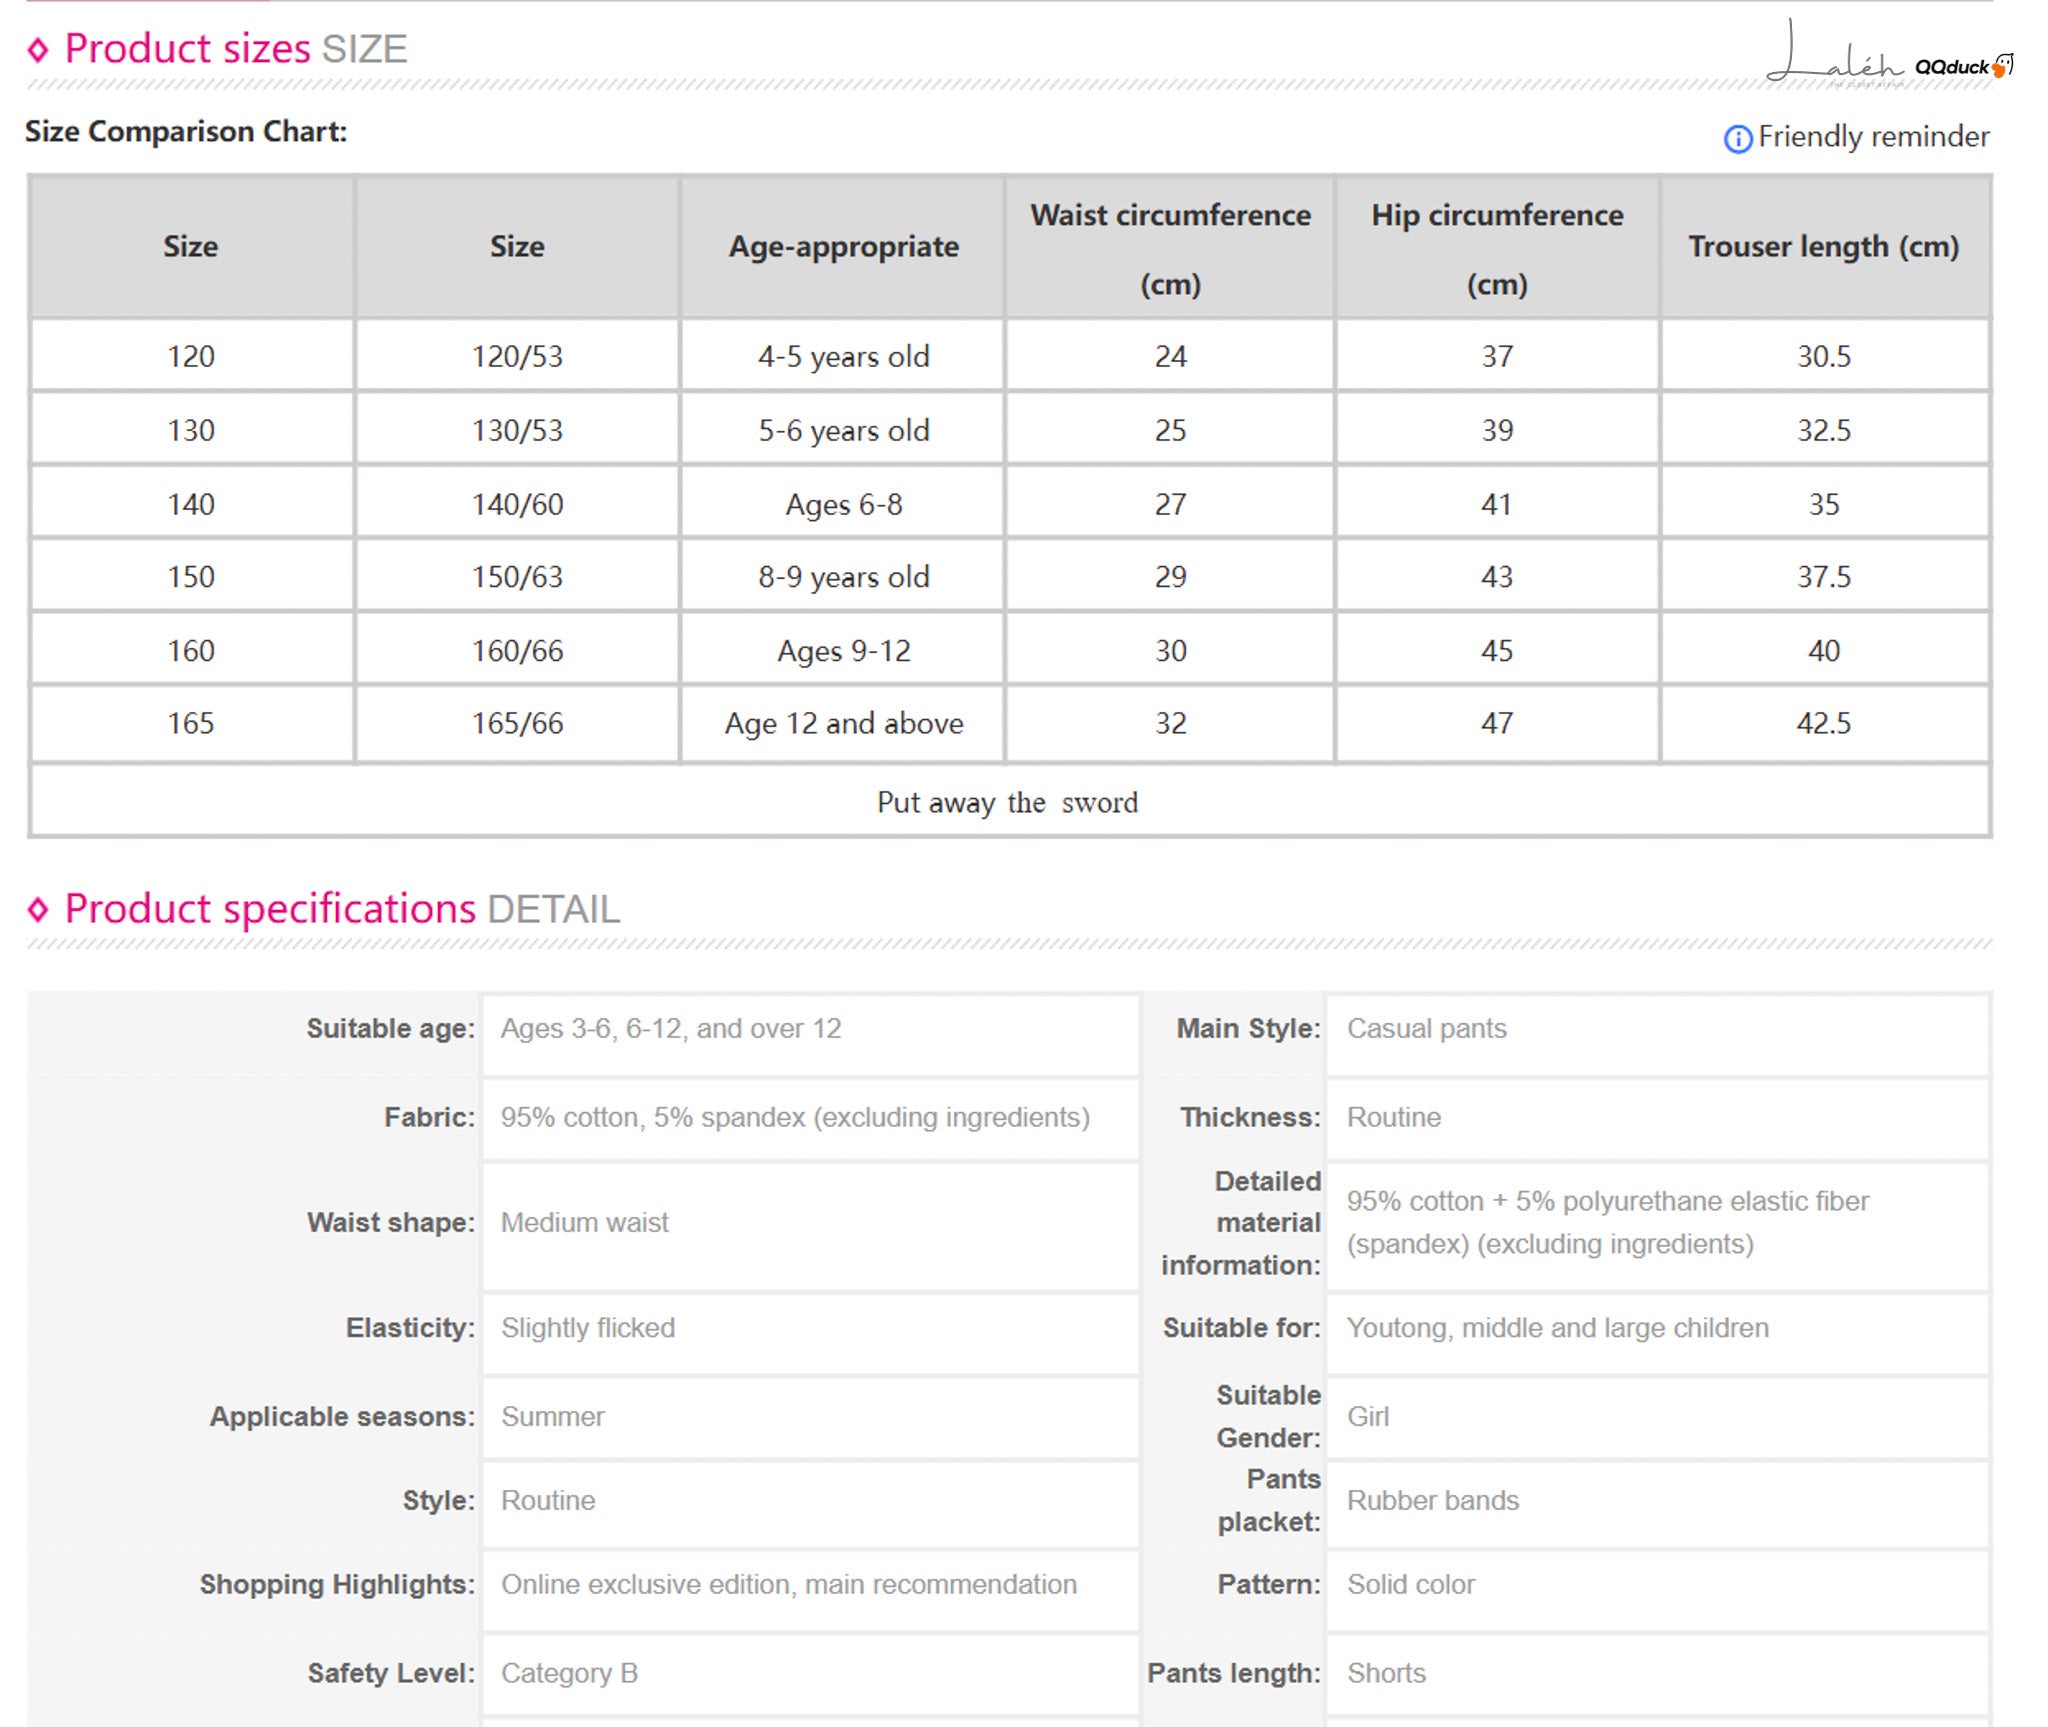The width and height of the screenshot is (2048, 1727).
Task: Click the Laléh signature logo
Action: (x=1834, y=55)
